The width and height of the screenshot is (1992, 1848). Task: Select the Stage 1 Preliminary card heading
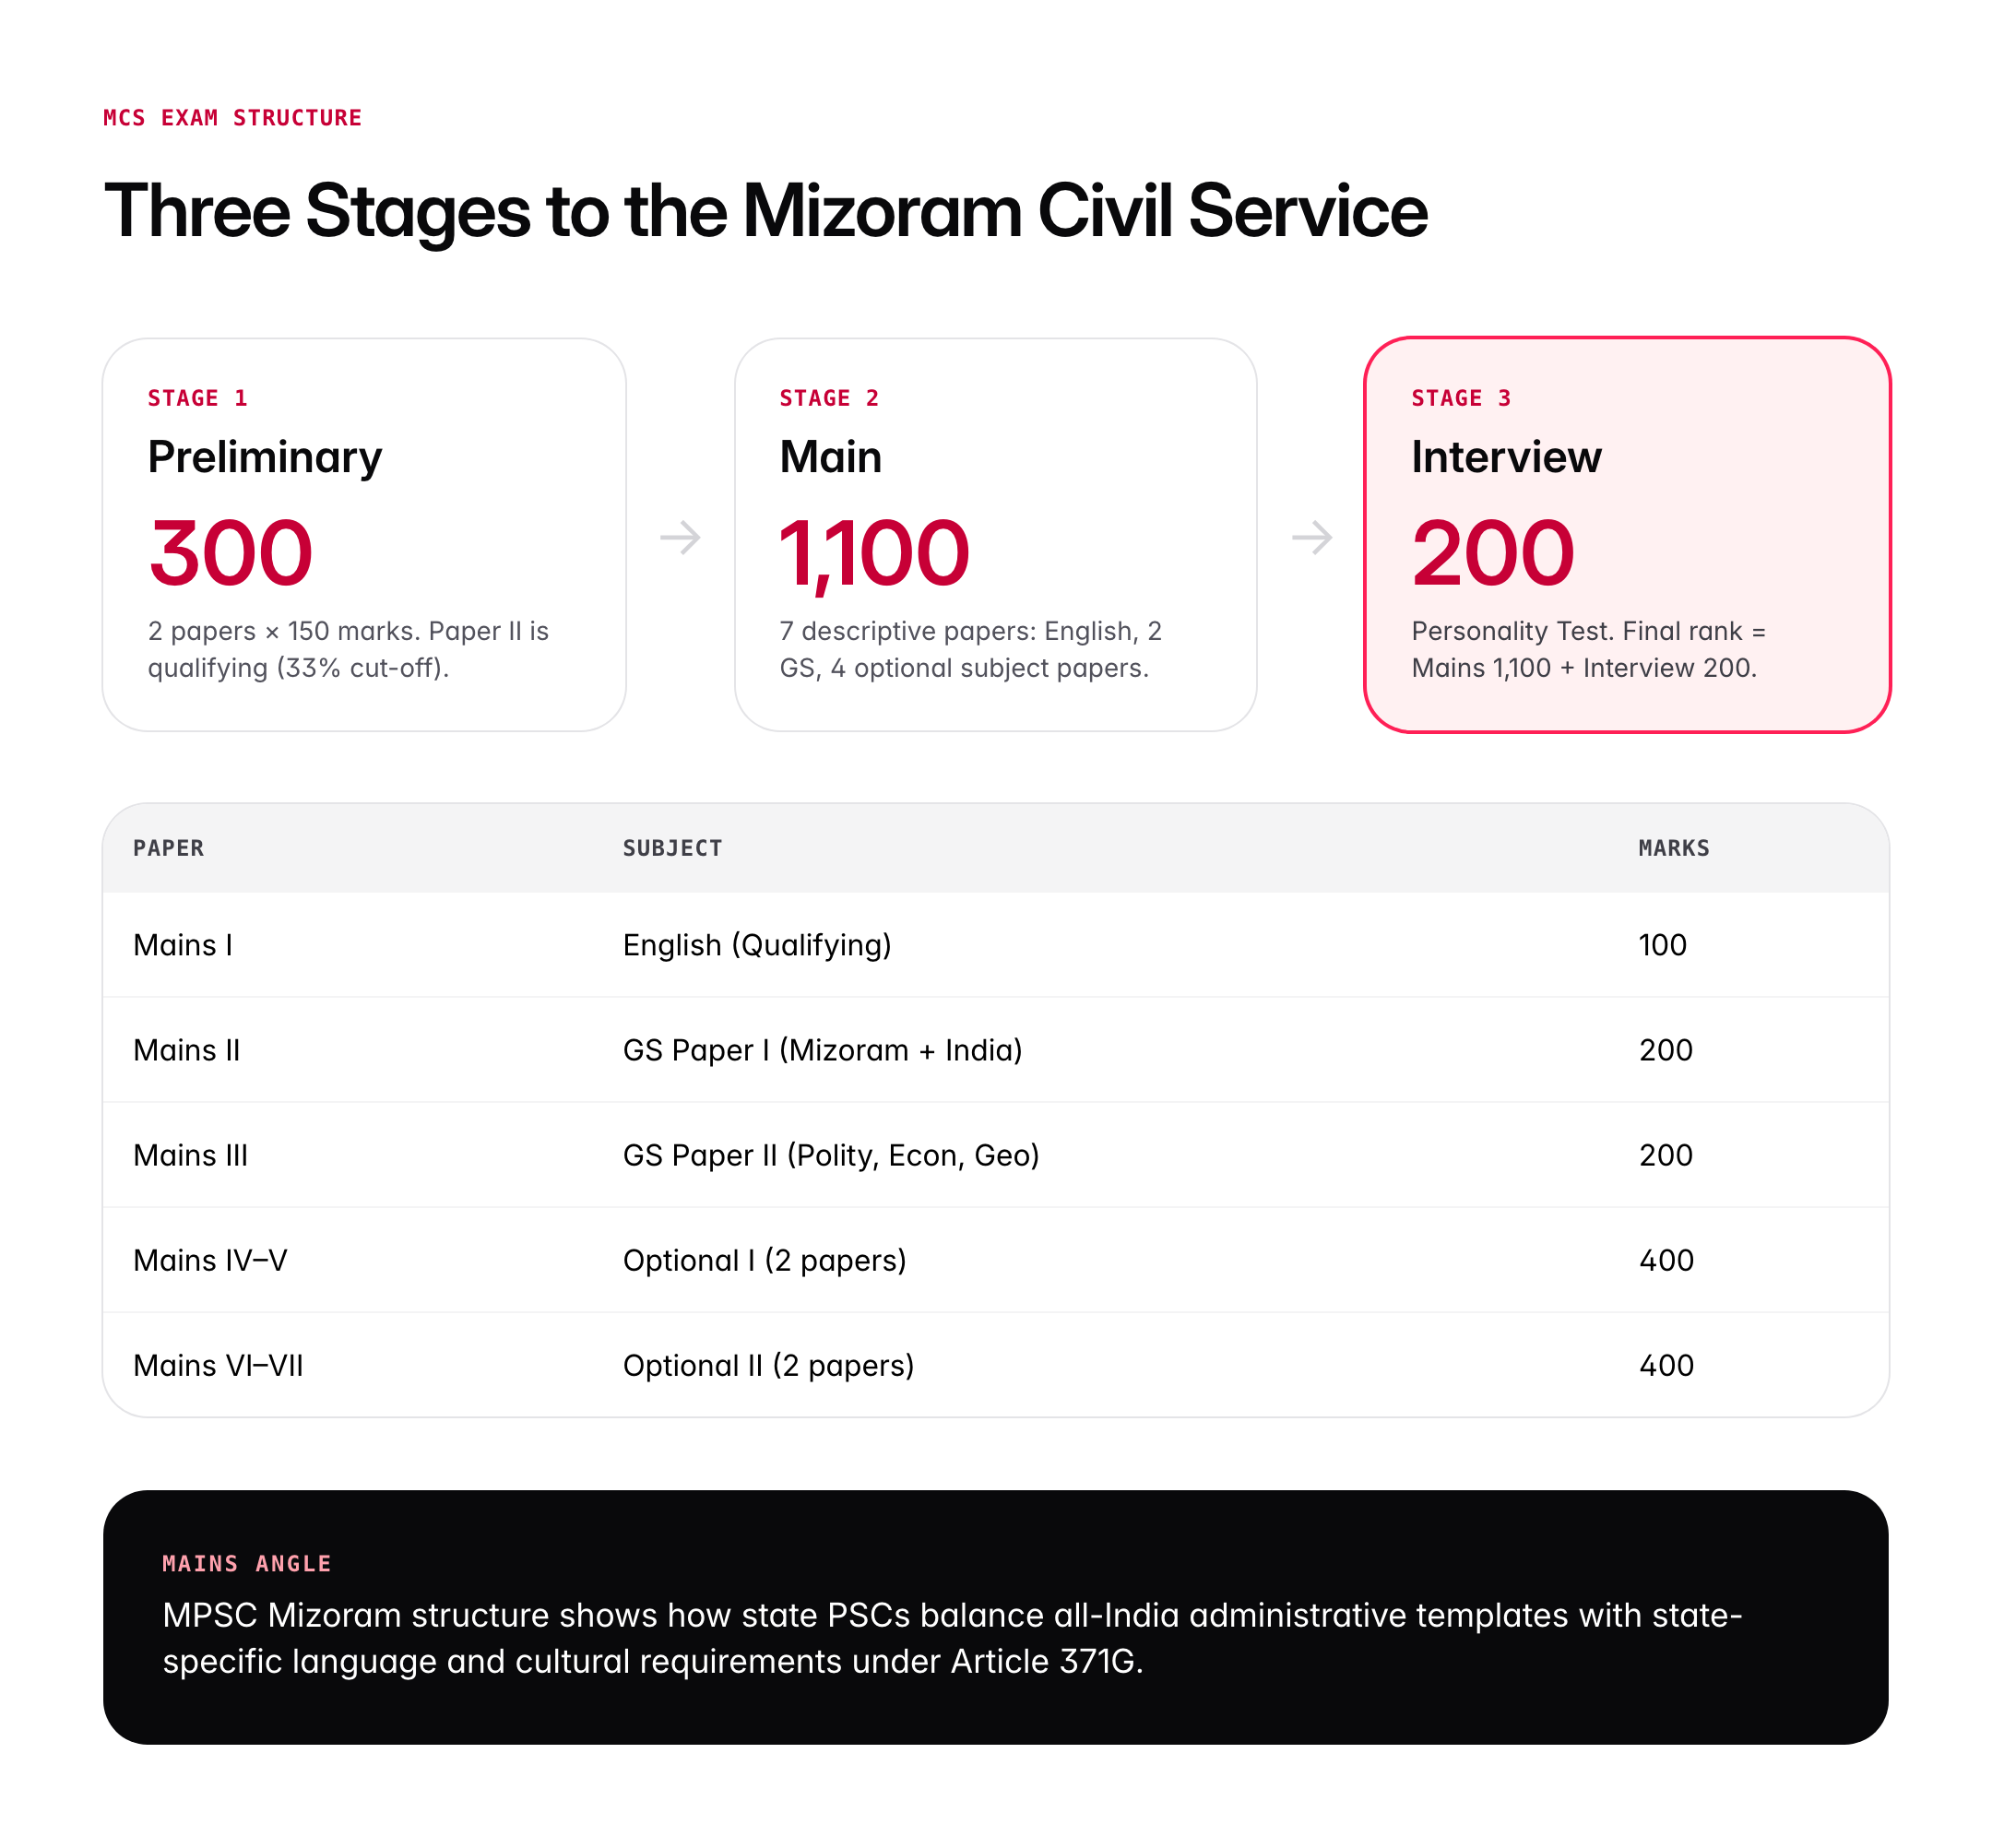[265, 457]
